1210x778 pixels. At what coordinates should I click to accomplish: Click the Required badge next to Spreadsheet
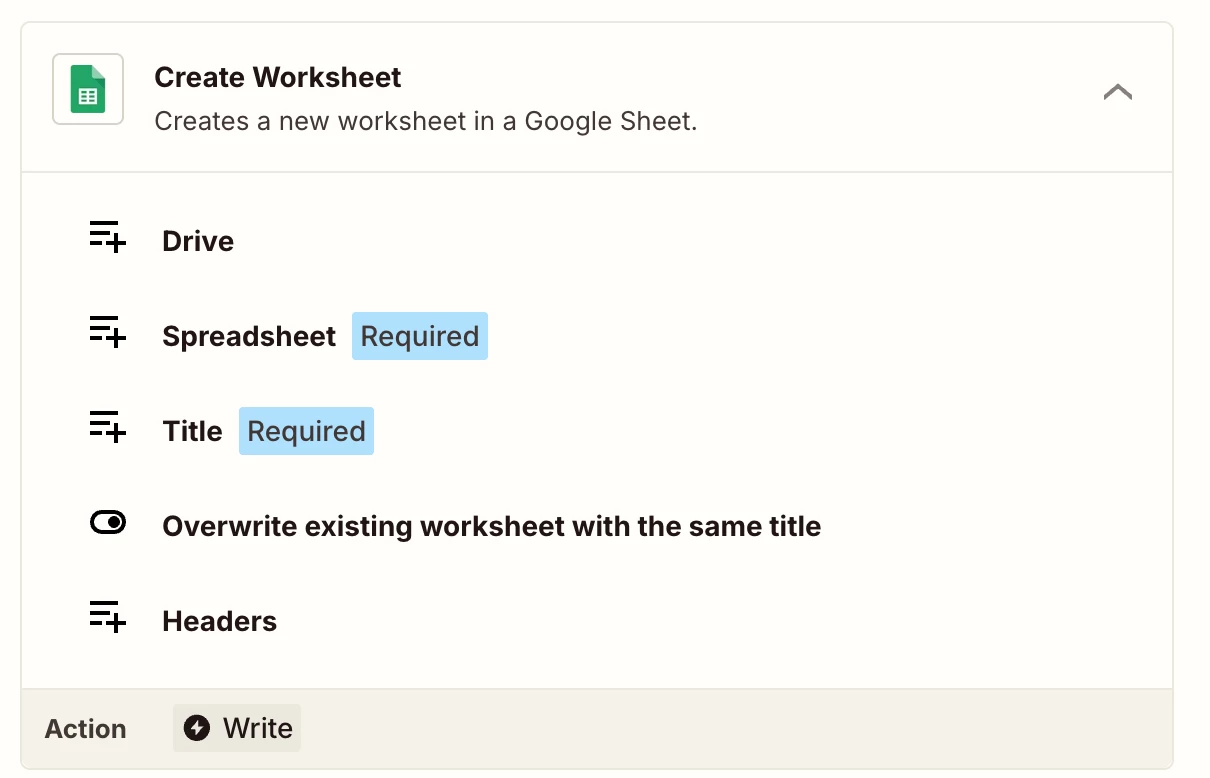[x=420, y=336]
